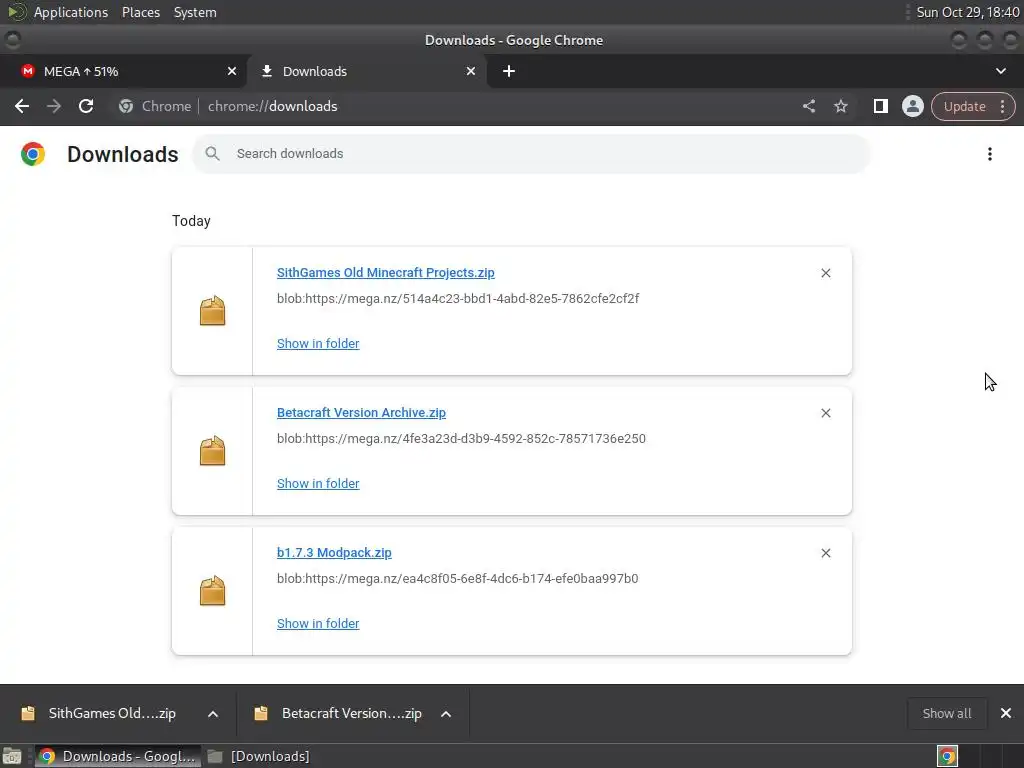Select the SithGames blob mega.nz URL text
1024x768 pixels.
[x=458, y=298]
